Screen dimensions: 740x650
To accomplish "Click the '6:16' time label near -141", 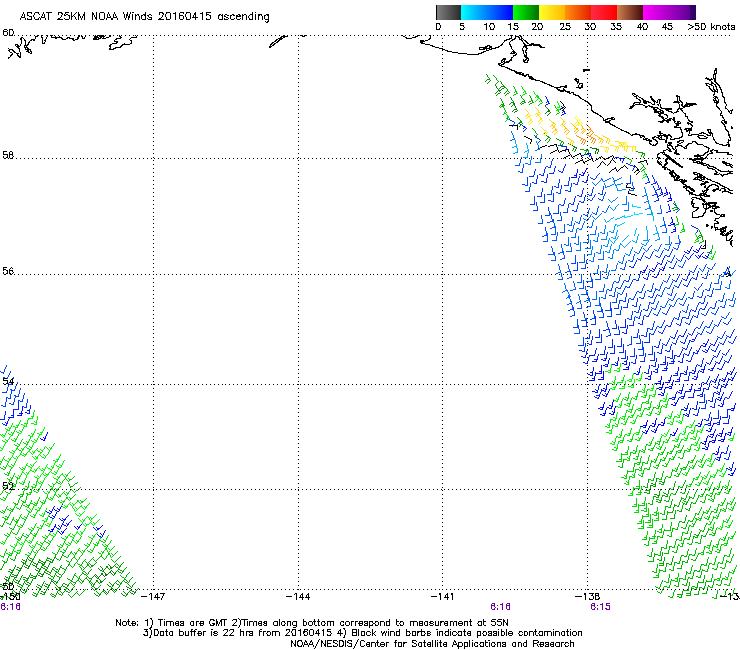I will pos(500,607).
